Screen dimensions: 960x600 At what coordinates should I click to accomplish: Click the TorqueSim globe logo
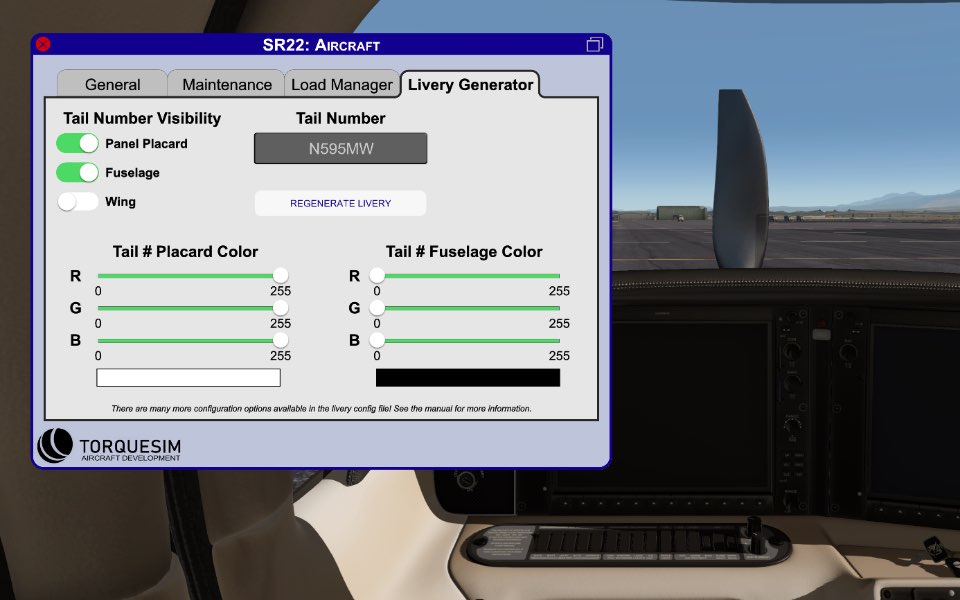tap(54, 445)
